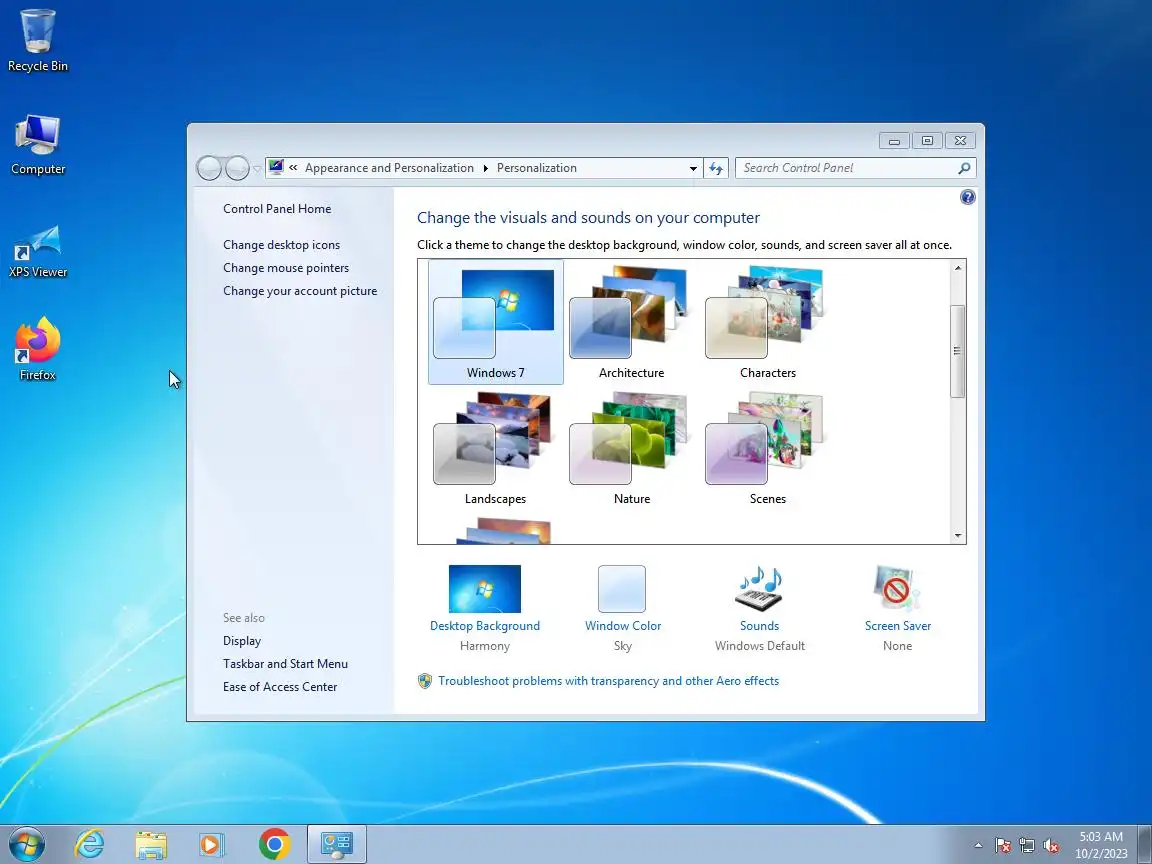The width and height of the screenshot is (1152, 864).
Task: Open the Display link under See also
Action: click(242, 641)
